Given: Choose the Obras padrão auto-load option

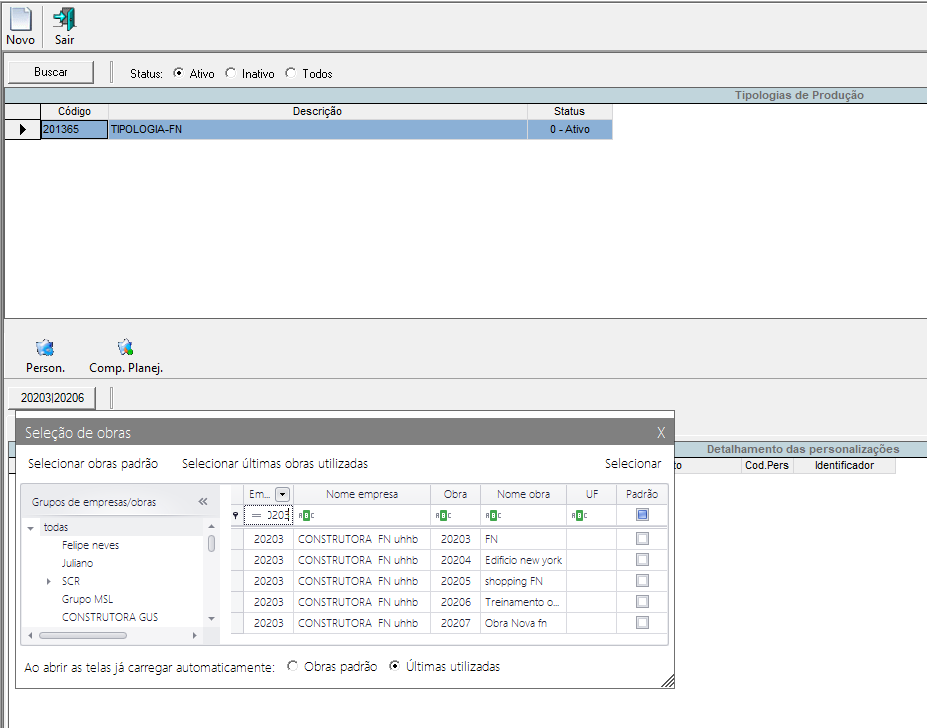Looking at the screenshot, I should [x=293, y=666].
